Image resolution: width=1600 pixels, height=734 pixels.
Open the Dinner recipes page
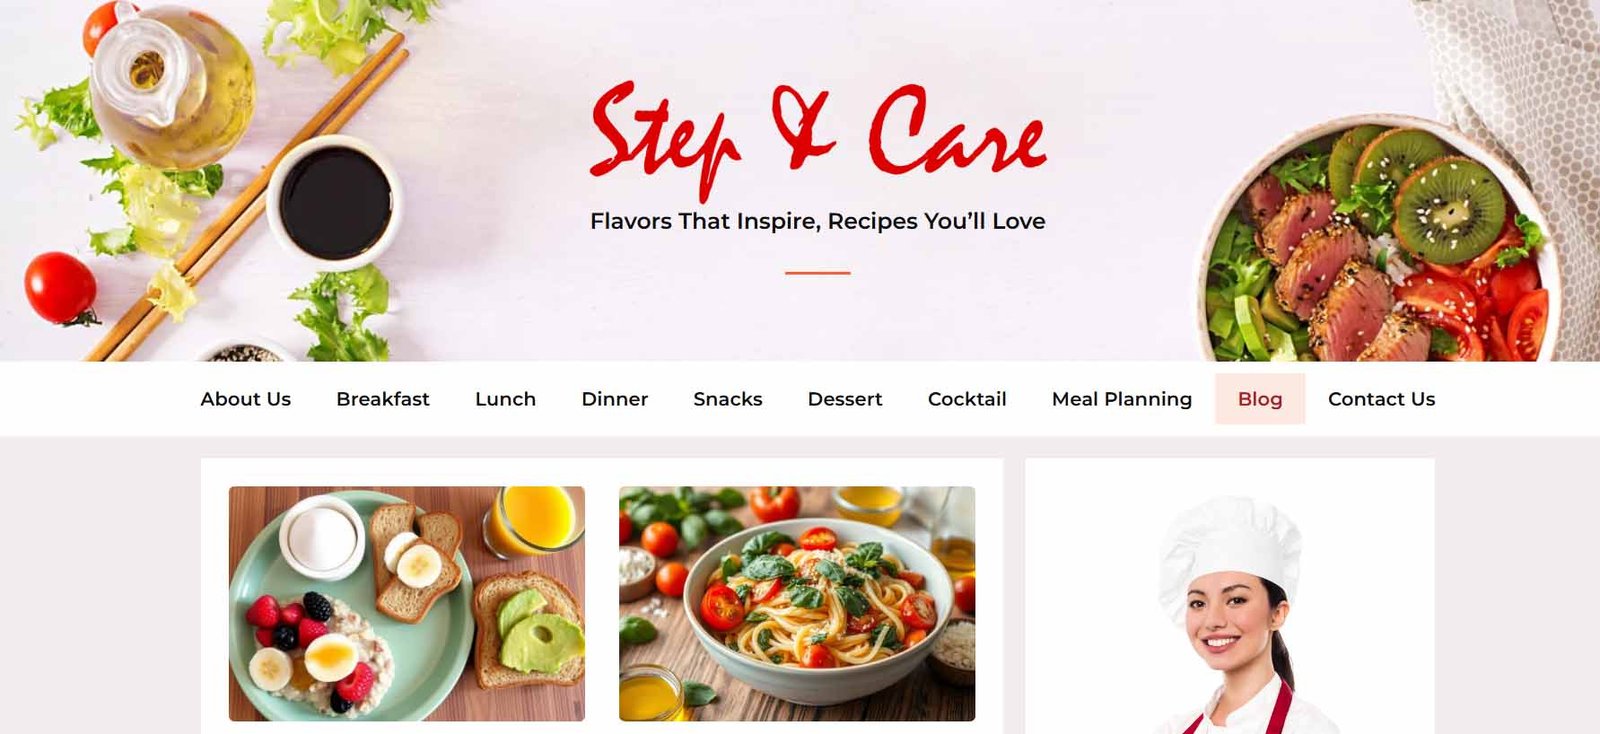(614, 399)
